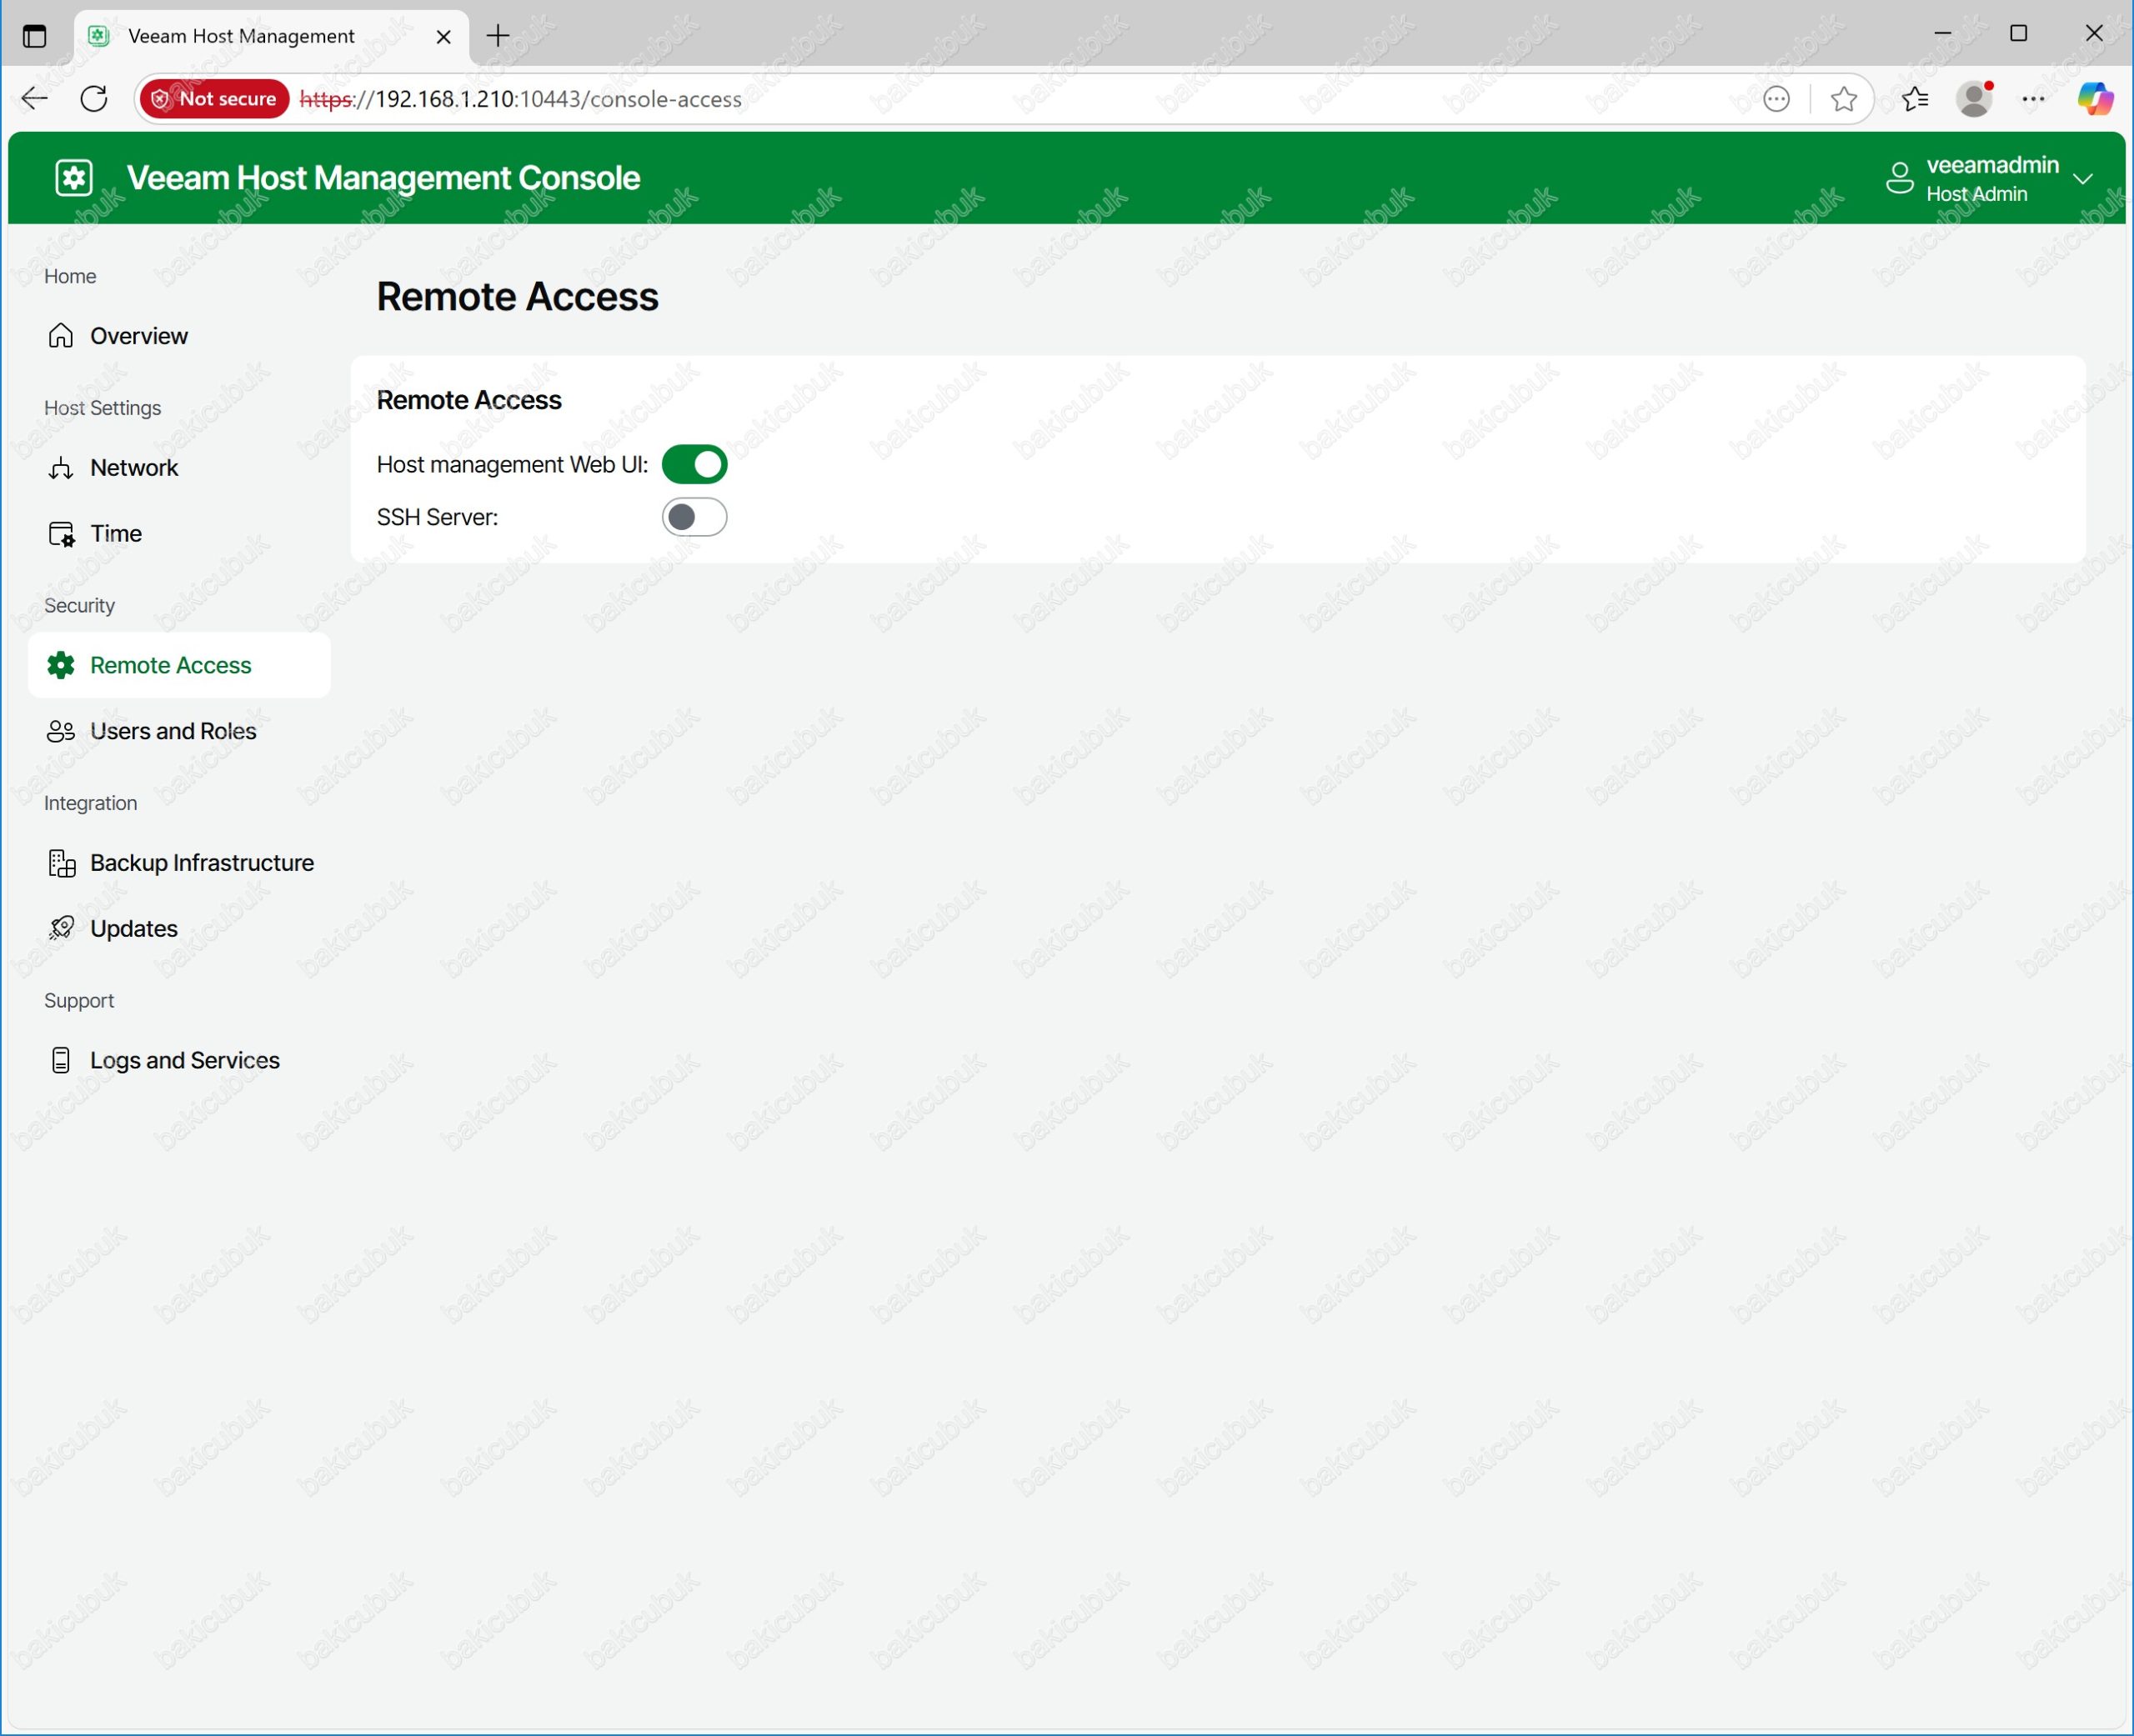Maximize the browser window
Screen dimensions: 2134x1736
[2019, 34]
